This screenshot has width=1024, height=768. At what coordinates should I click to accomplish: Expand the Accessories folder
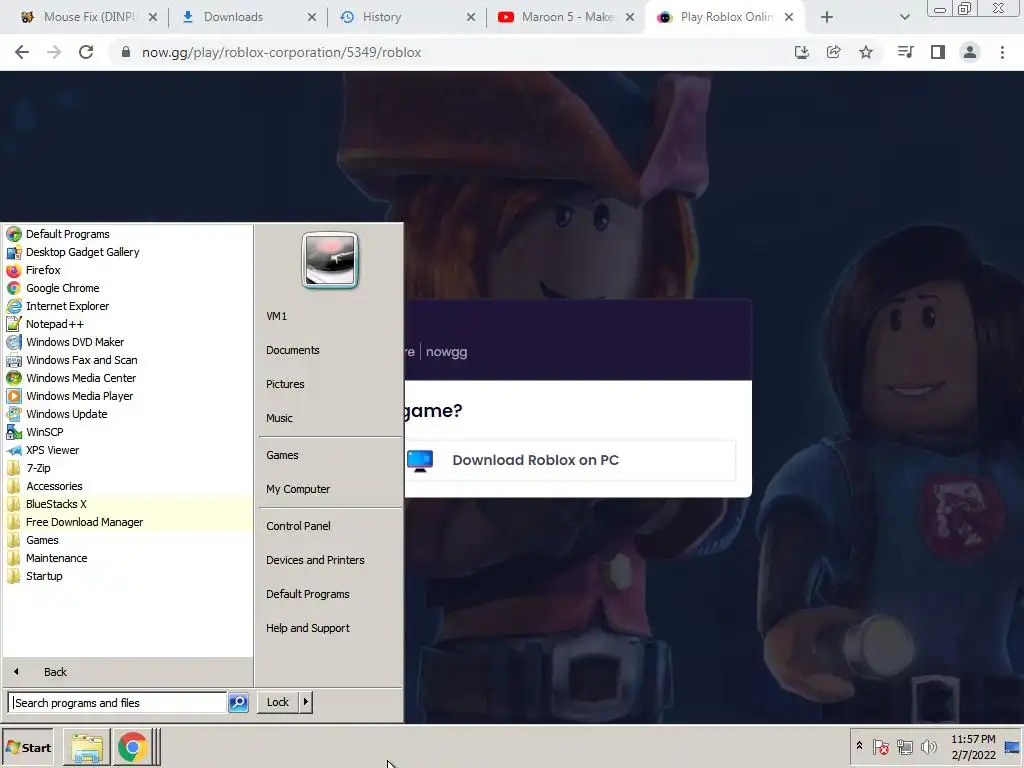pos(127,486)
